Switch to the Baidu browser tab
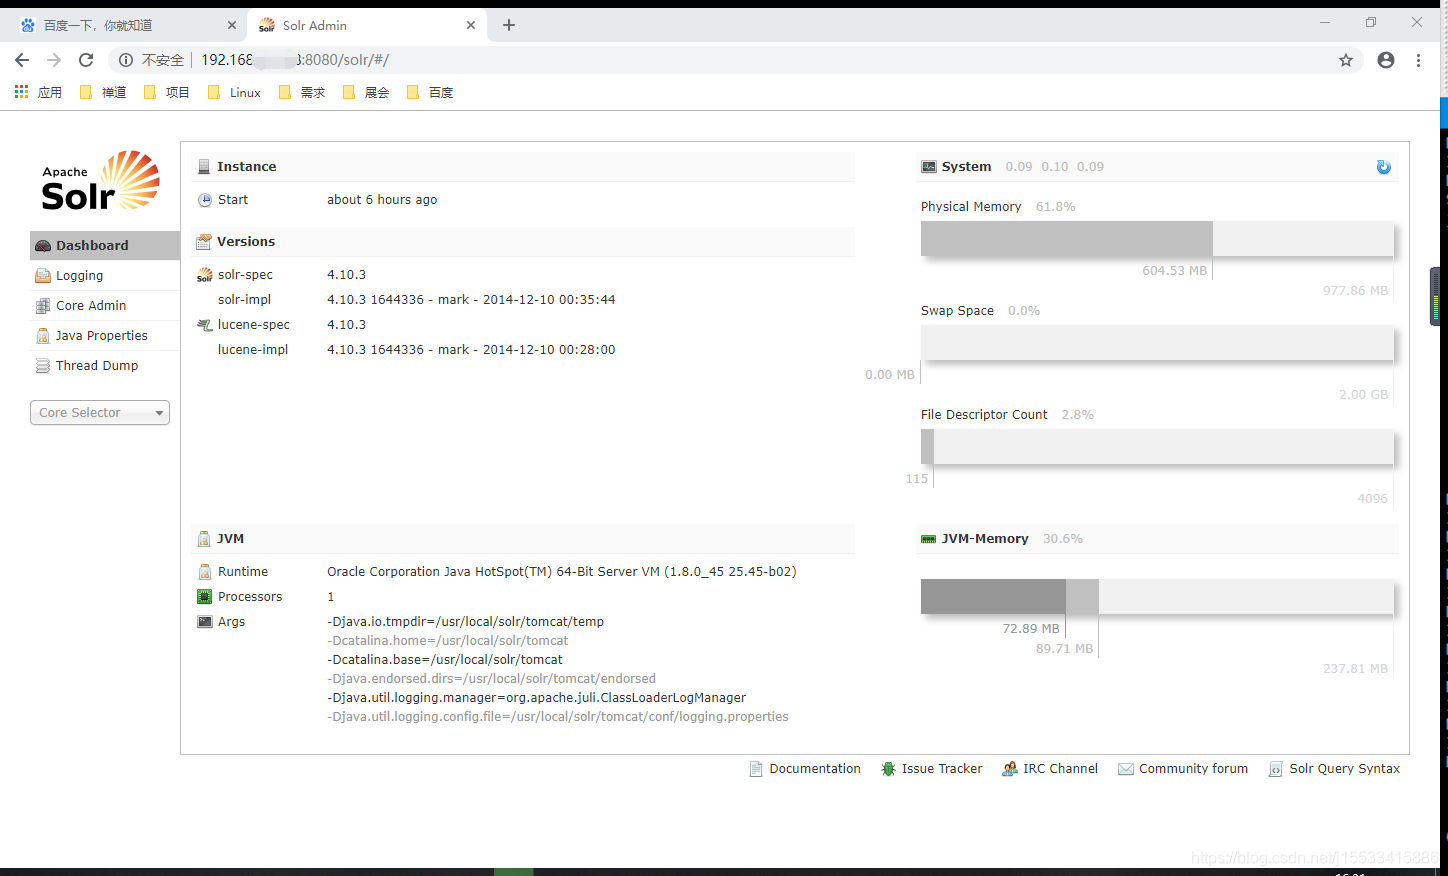Viewport: 1448px width, 876px height. pyautogui.click(x=128, y=25)
